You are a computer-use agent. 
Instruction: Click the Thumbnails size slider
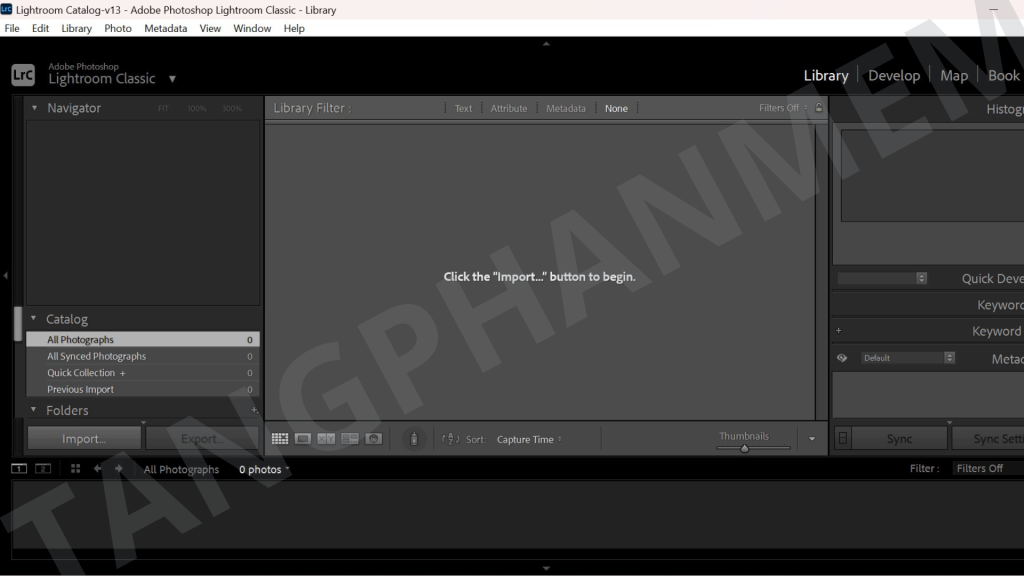point(745,449)
